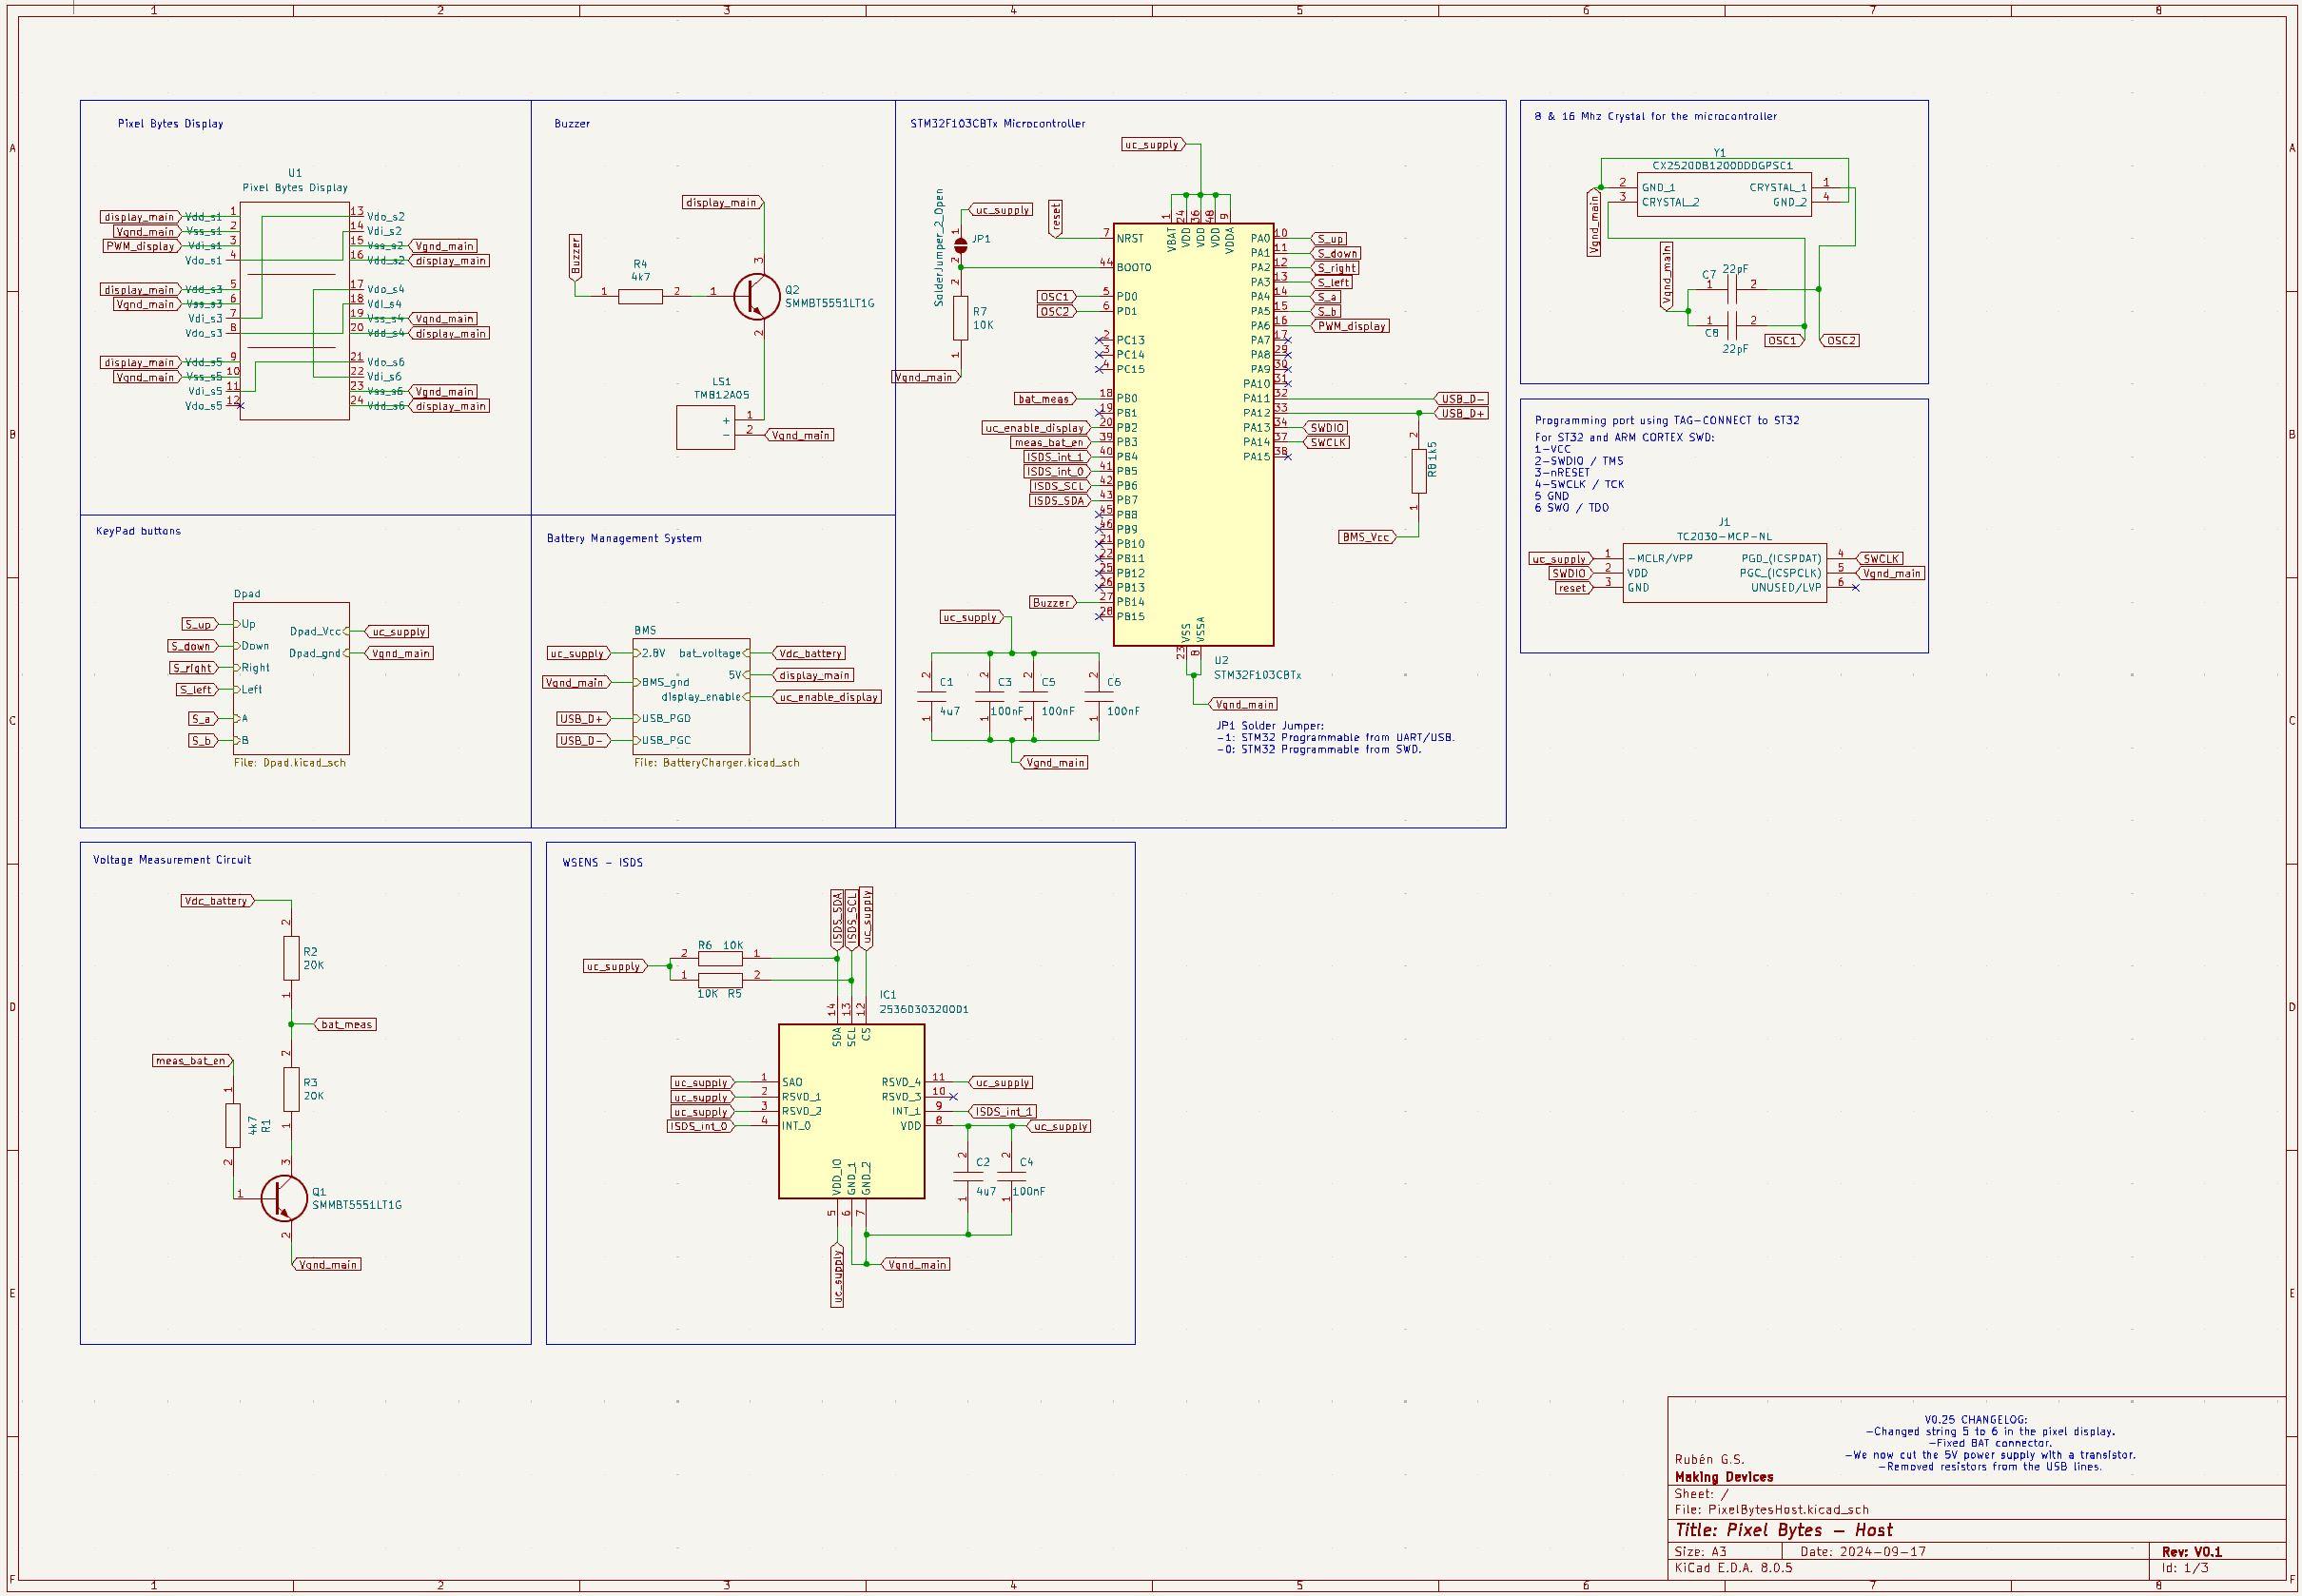Click the R3 20K resistor symbol
This screenshot has width=2302, height=1596.
click(291, 1089)
